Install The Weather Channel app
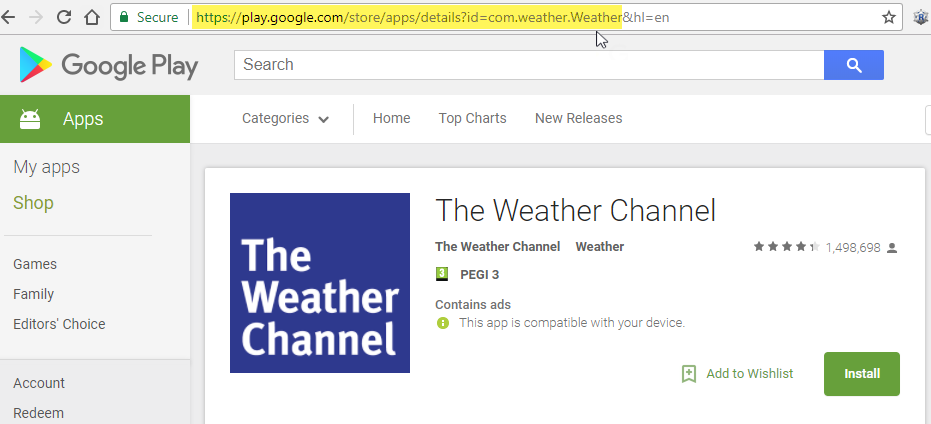 (861, 374)
